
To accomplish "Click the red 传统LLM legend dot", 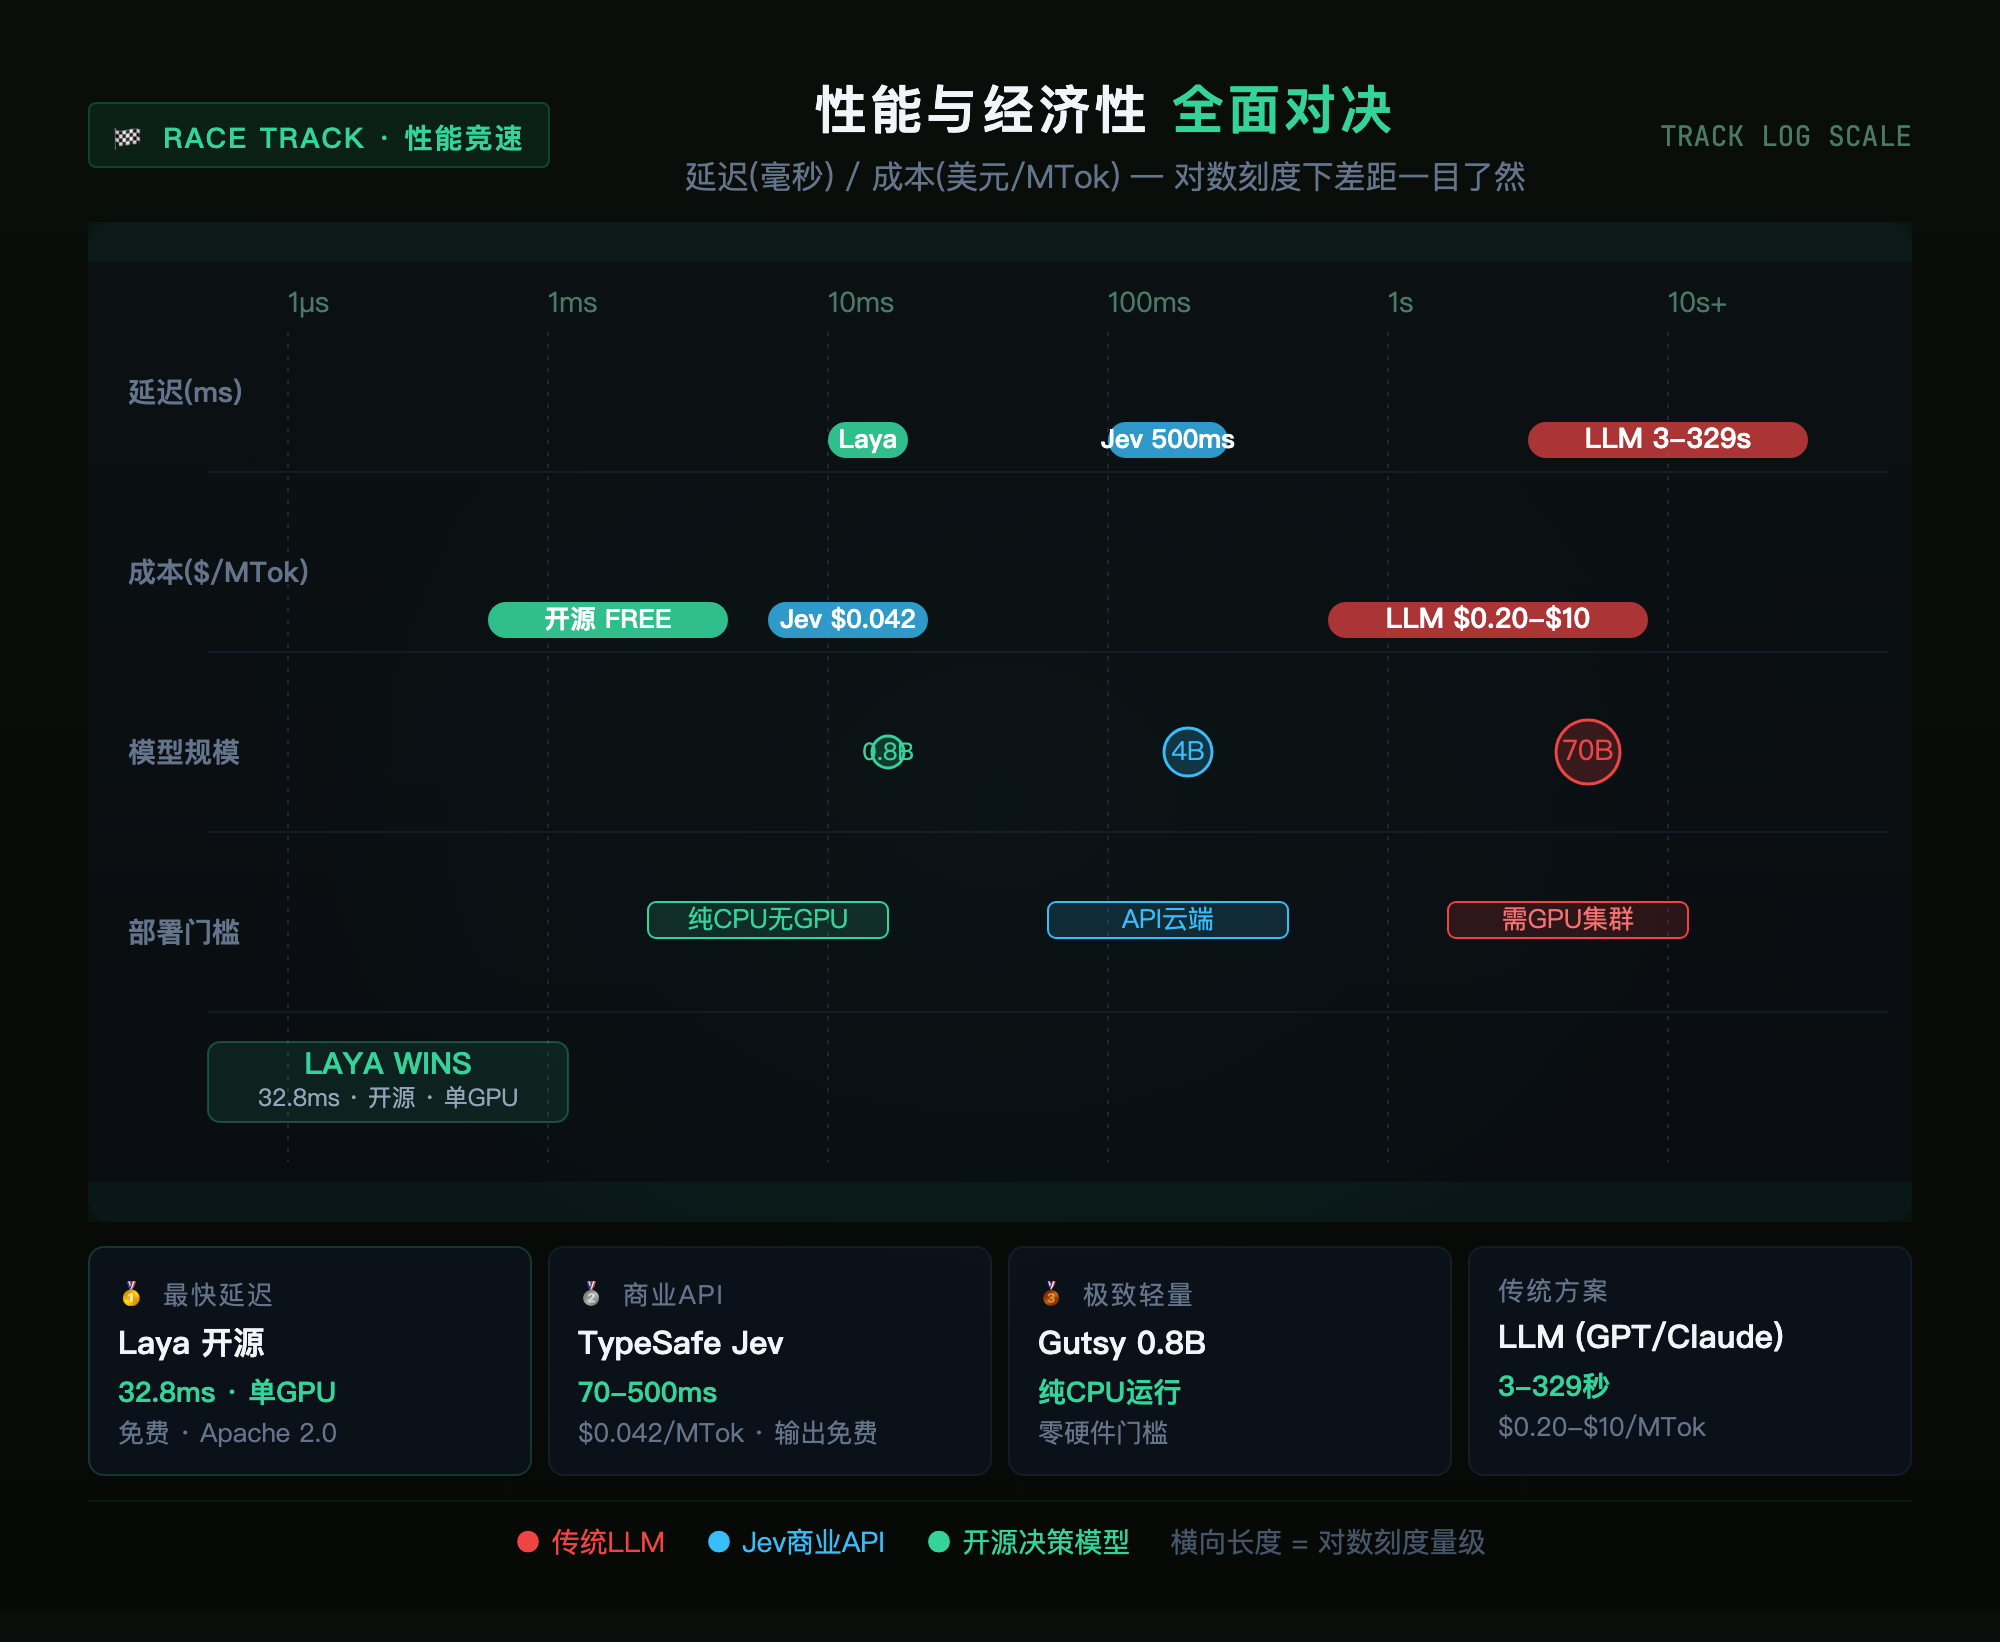I will pyautogui.click(x=528, y=1542).
